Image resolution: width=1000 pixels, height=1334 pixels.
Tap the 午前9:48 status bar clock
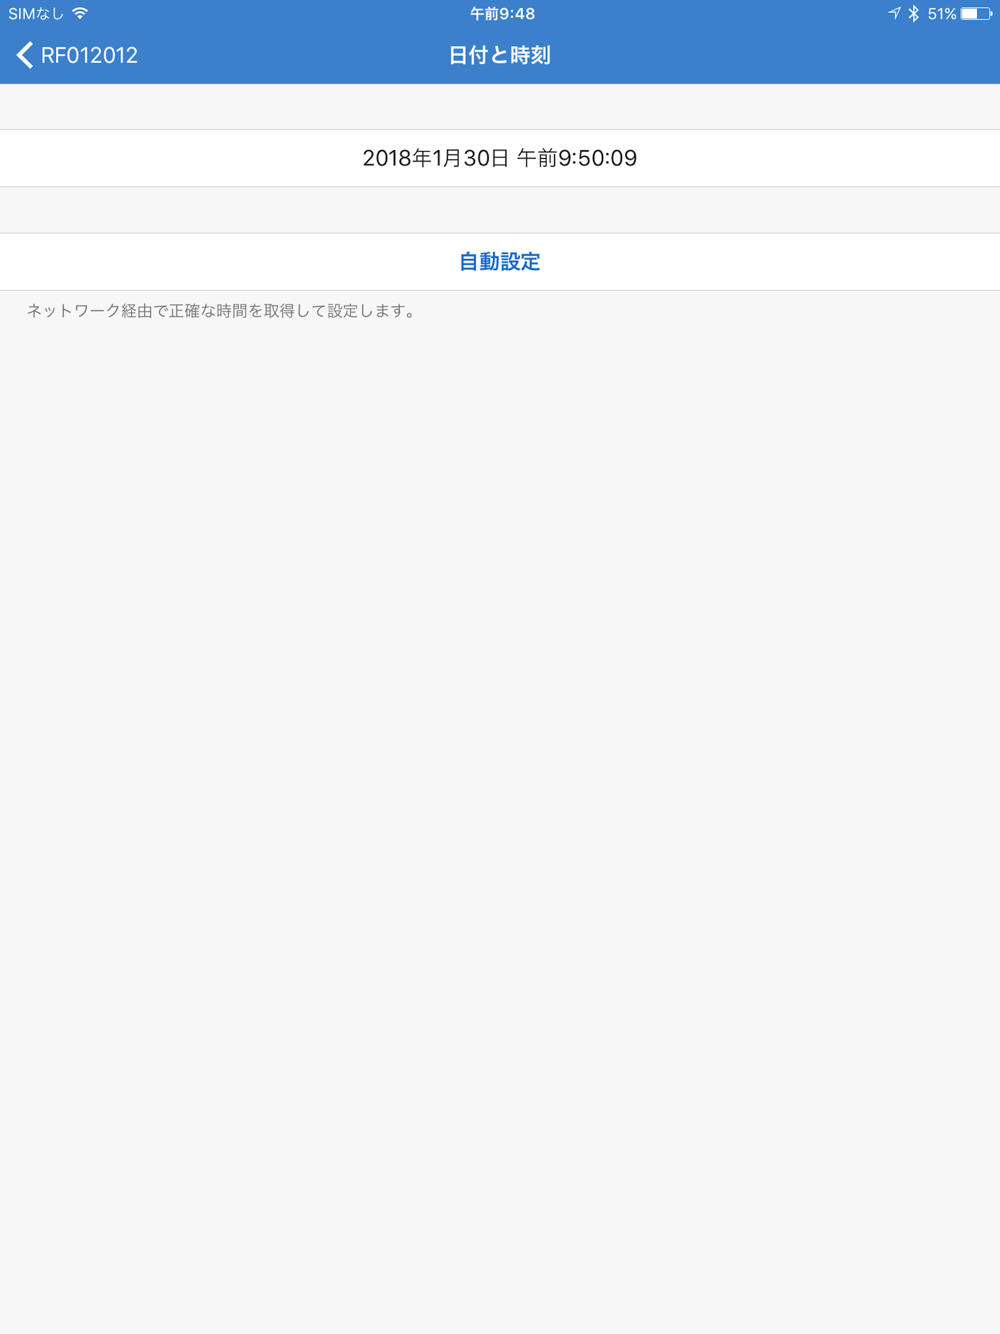point(502,14)
